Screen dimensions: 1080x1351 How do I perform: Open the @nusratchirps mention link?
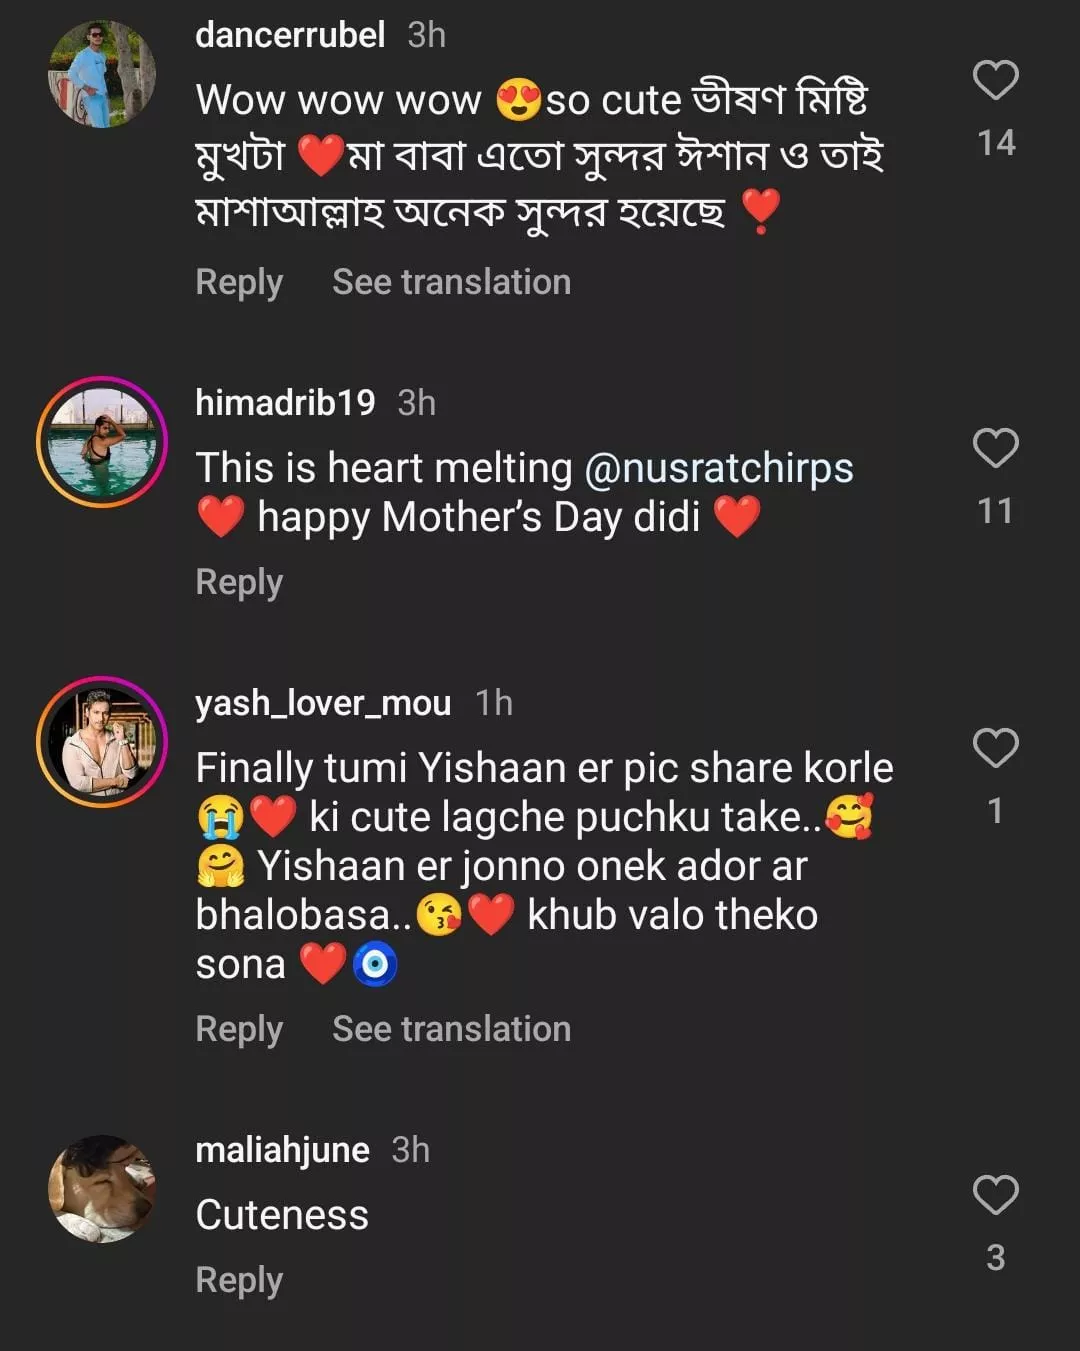pos(718,468)
